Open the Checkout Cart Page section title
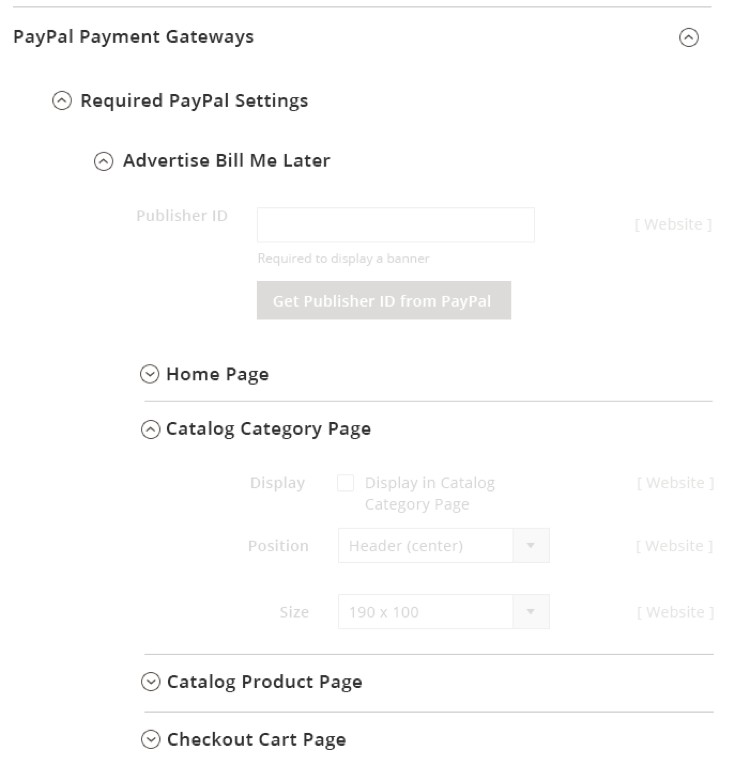Viewport: 750px width, 766px height. point(256,741)
